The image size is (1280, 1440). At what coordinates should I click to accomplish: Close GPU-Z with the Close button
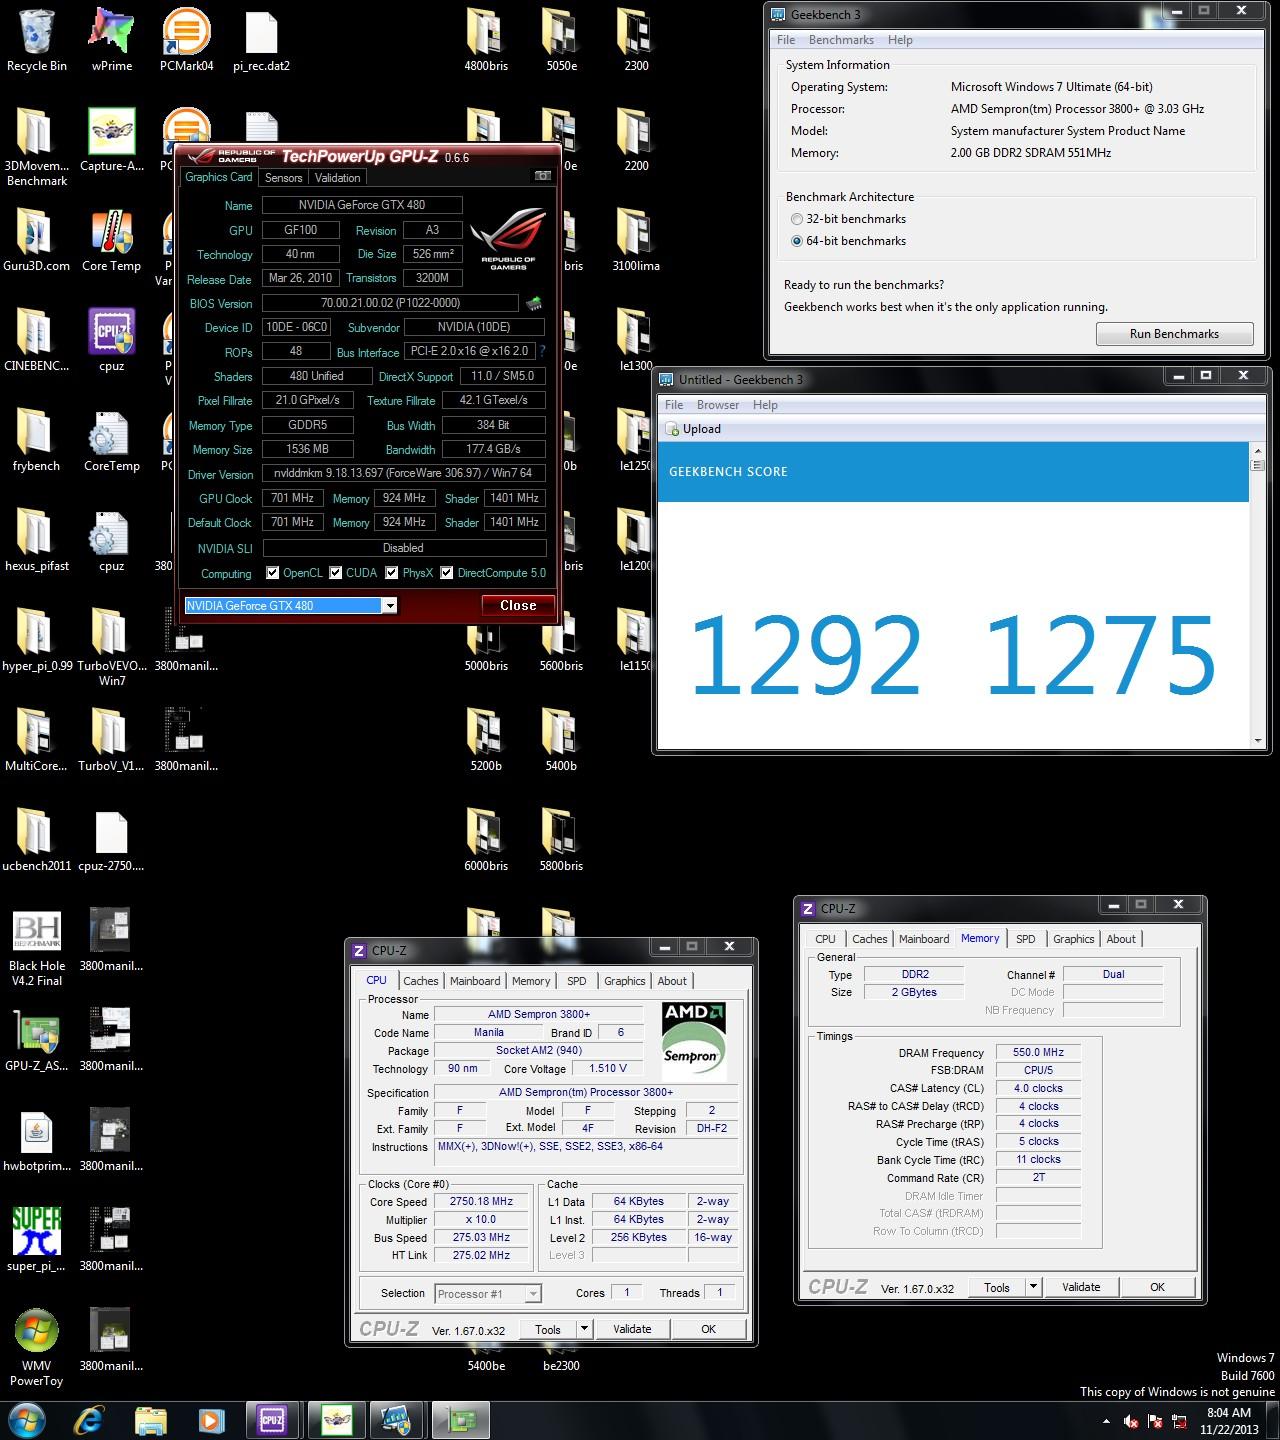[517, 605]
